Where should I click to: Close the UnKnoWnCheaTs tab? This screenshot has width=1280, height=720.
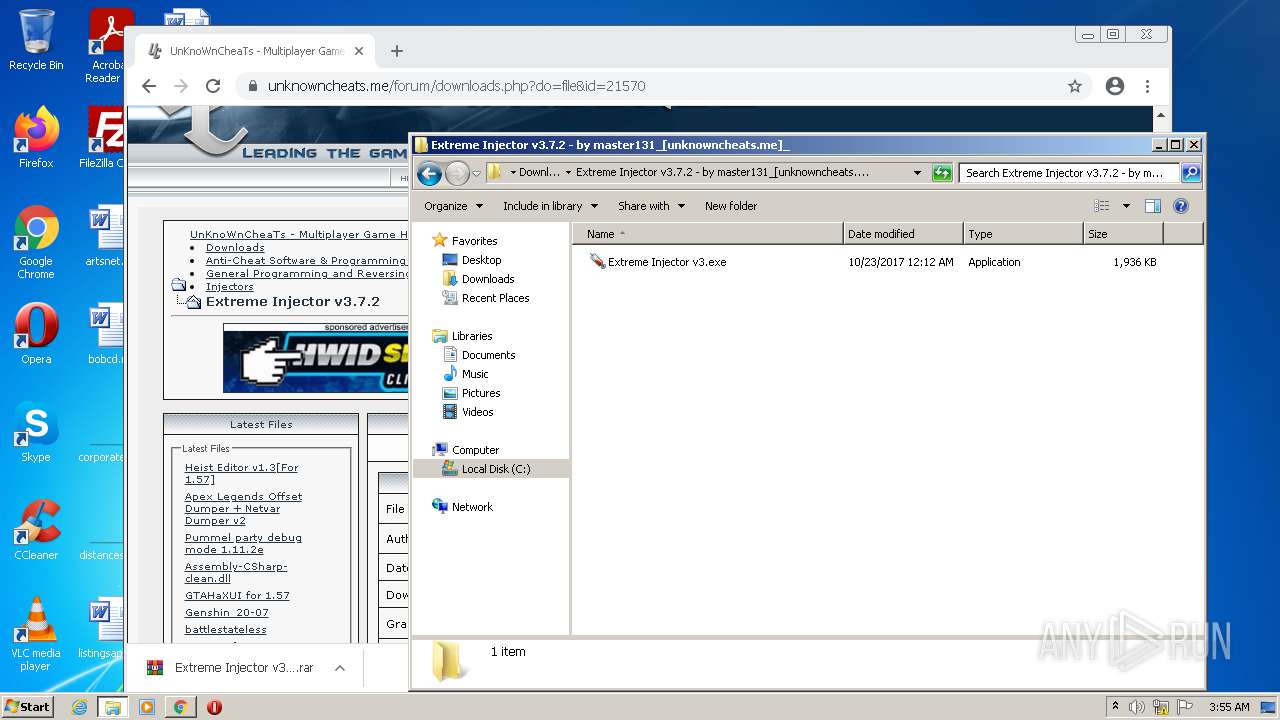pos(359,51)
